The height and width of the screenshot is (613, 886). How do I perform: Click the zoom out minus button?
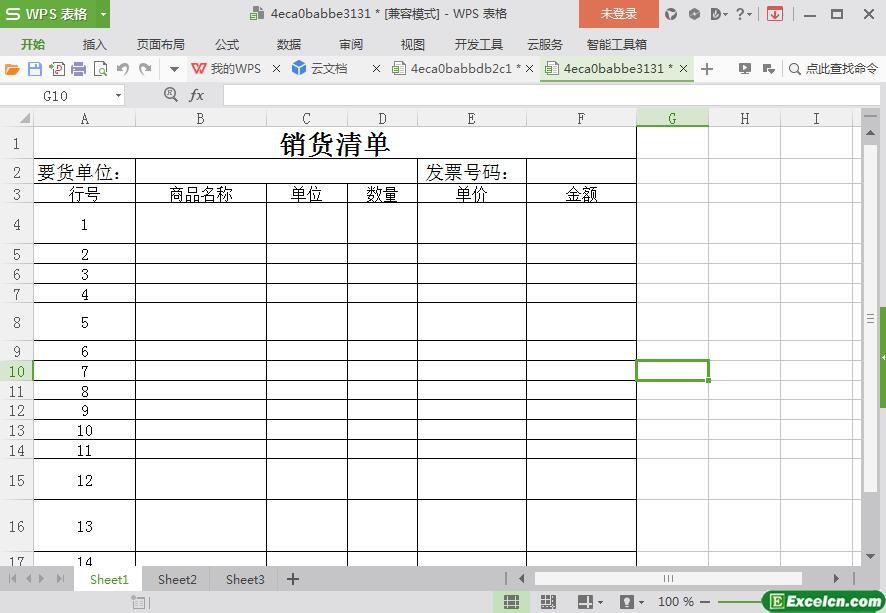[705, 602]
